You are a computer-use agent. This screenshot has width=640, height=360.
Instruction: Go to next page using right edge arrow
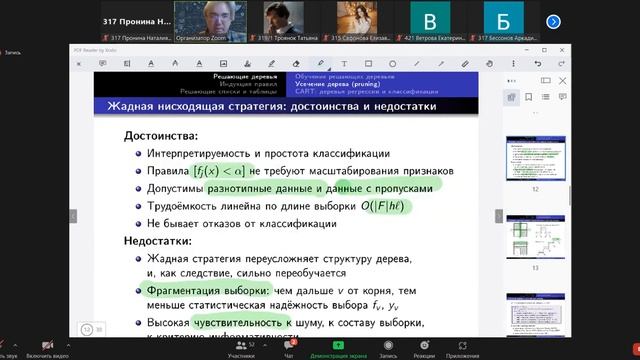(499, 216)
